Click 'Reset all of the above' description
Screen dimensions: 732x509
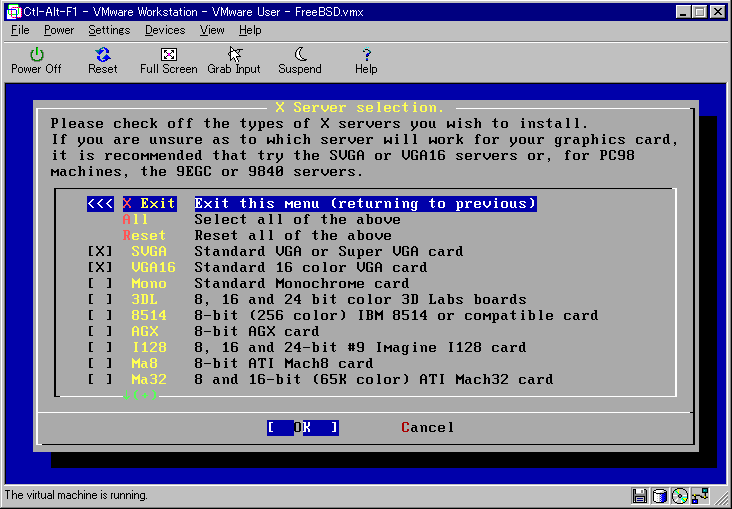pyautogui.click(x=293, y=235)
